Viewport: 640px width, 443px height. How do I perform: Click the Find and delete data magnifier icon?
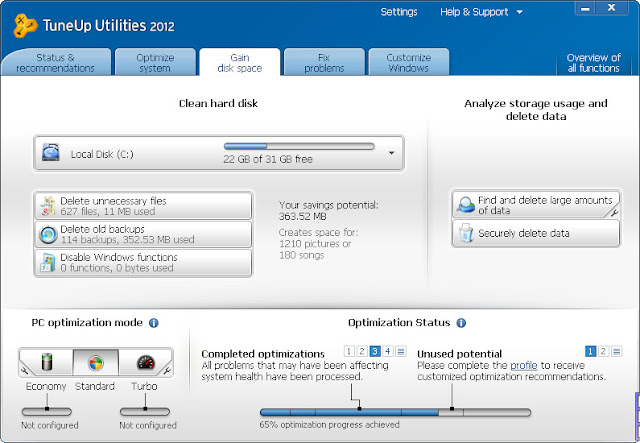pyautogui.click(x=465, y=205)
